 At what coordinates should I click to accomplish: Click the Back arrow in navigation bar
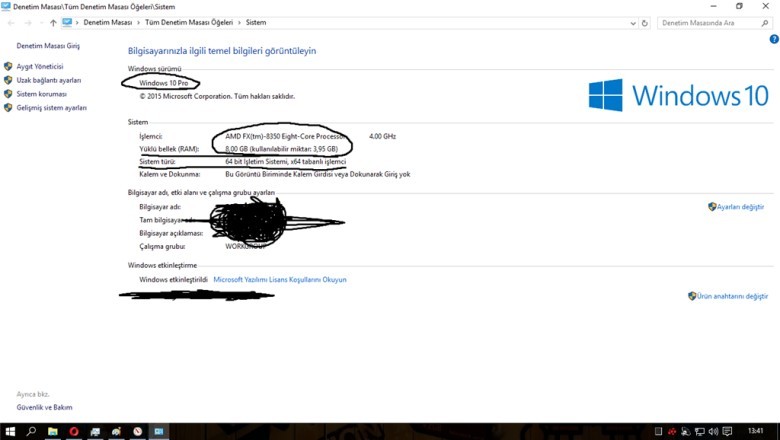[x=11, y=23]
